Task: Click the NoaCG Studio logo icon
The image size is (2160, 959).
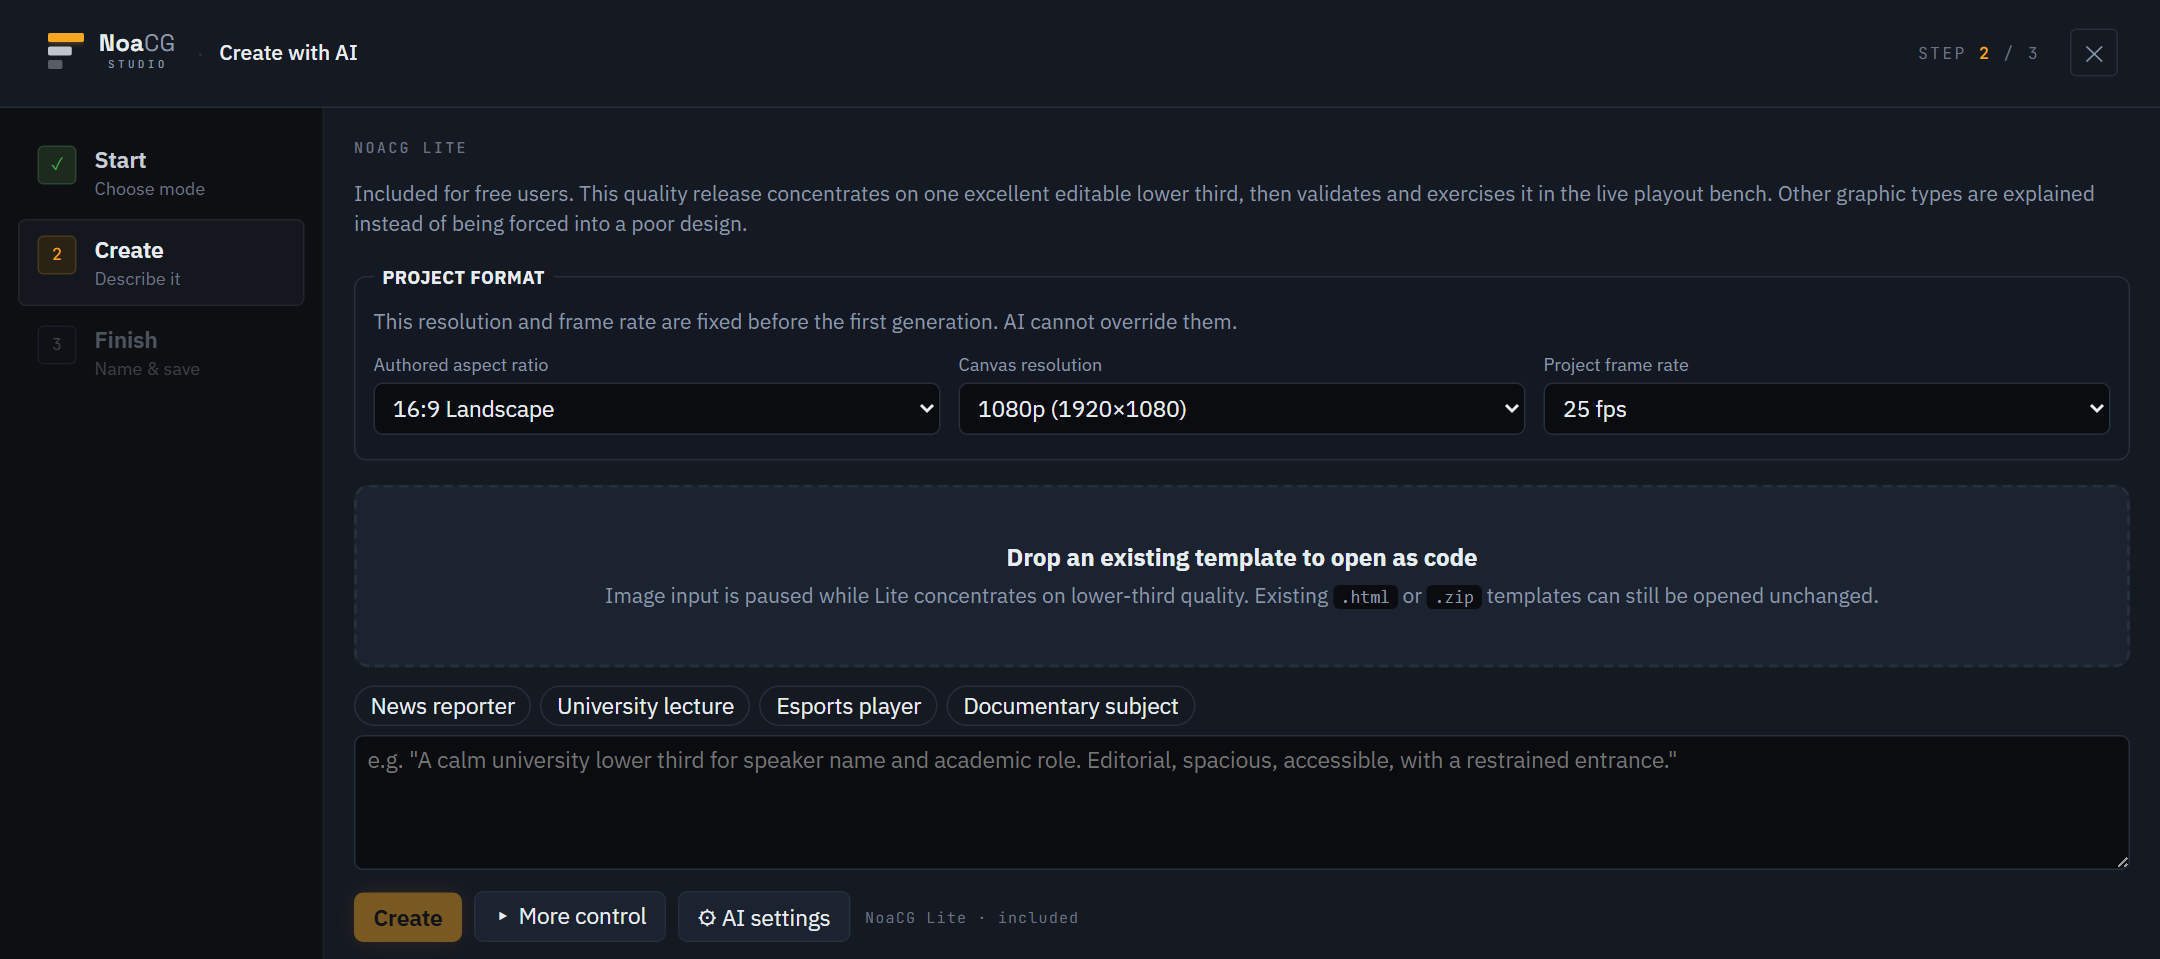Action: (x=65, y=51)
